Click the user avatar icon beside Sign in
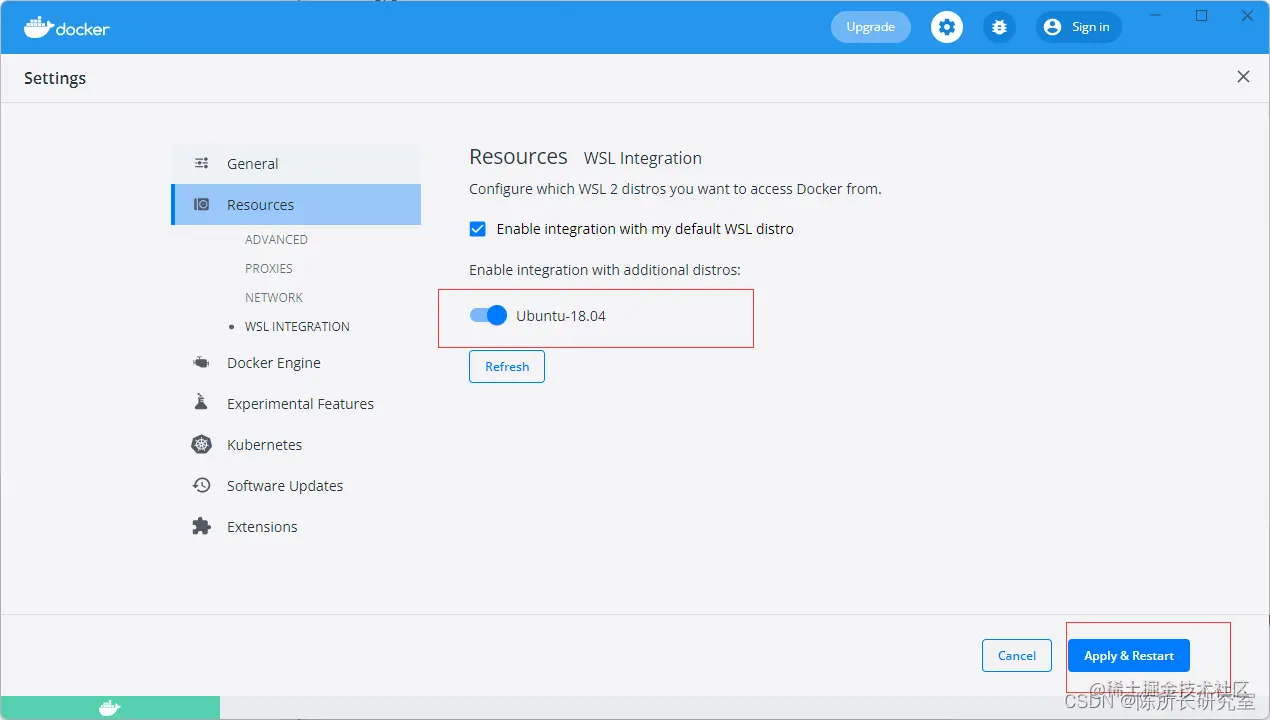Viewport: 1270px width, 720px height. pos(1052,27)
